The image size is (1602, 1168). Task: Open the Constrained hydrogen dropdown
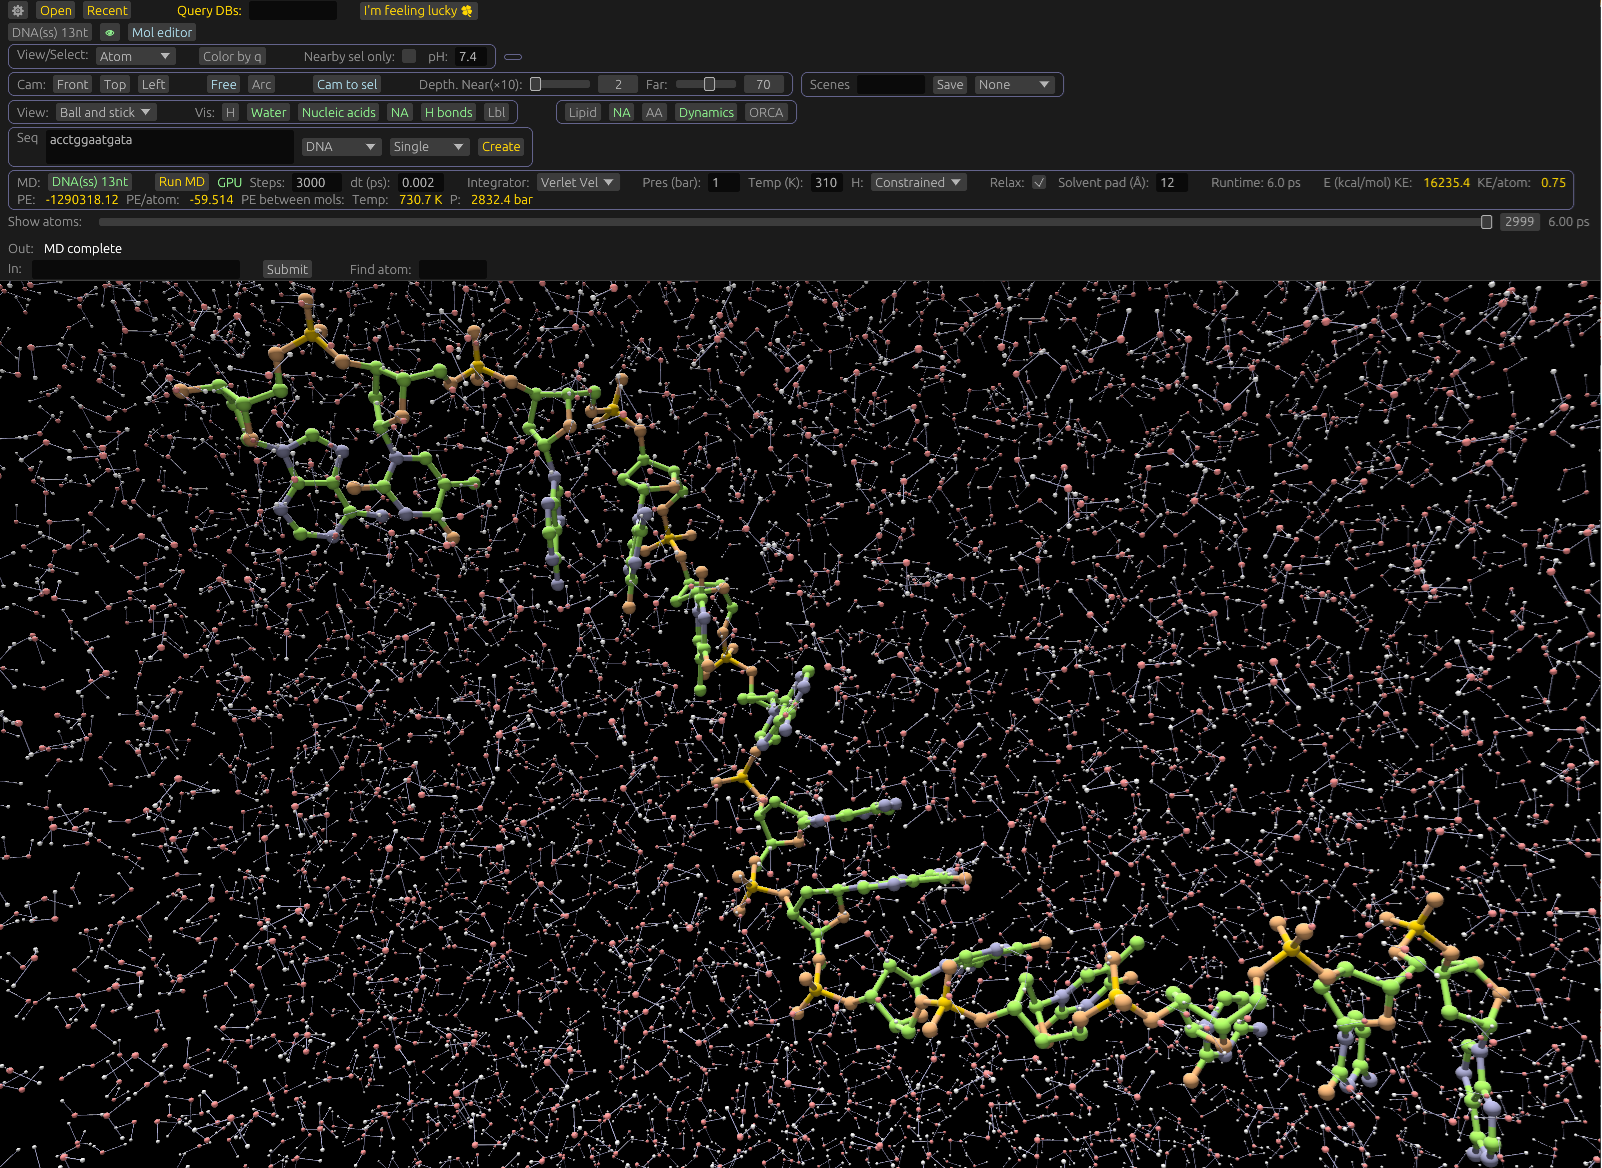coord(917,183)
